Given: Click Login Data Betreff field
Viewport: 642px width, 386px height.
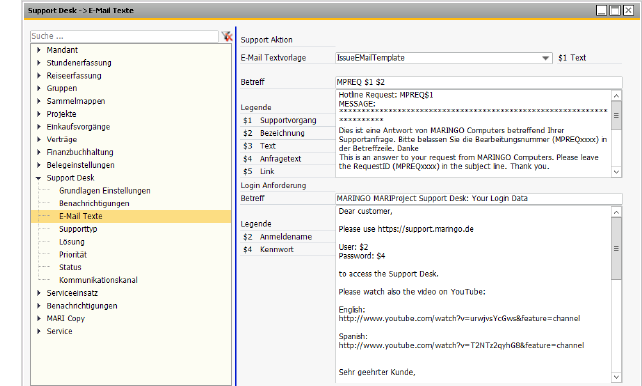Looking at the screenshot, I should (479, 199).
